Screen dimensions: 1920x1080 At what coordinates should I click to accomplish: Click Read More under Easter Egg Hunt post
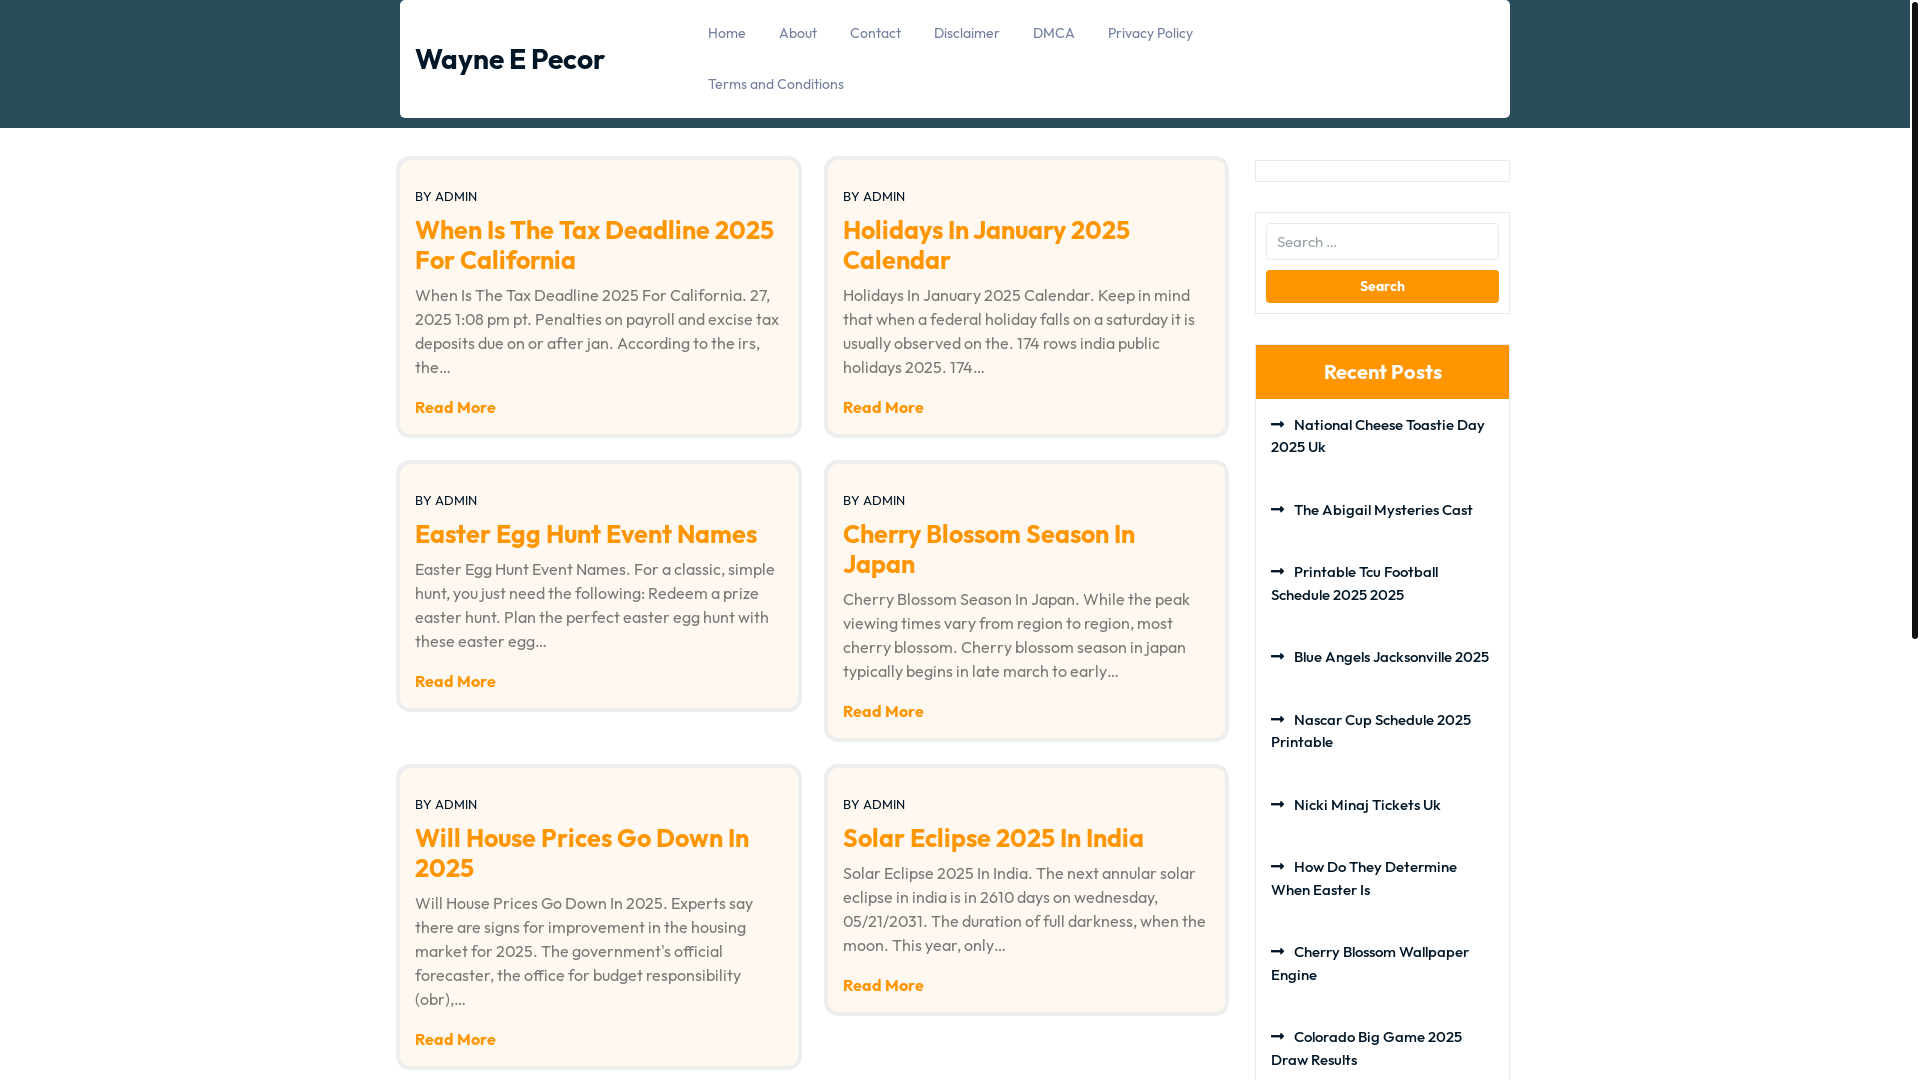click(455, 681)
